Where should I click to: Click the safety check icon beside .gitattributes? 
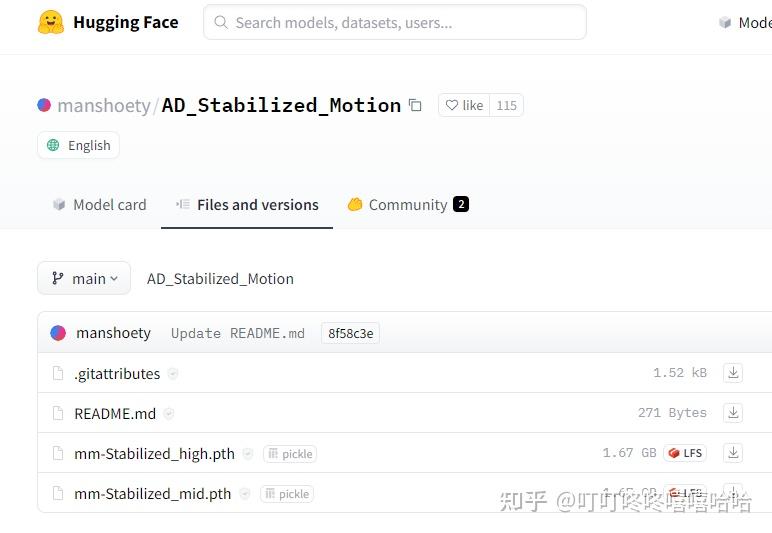pyautogui.click(x=173, y=374)
